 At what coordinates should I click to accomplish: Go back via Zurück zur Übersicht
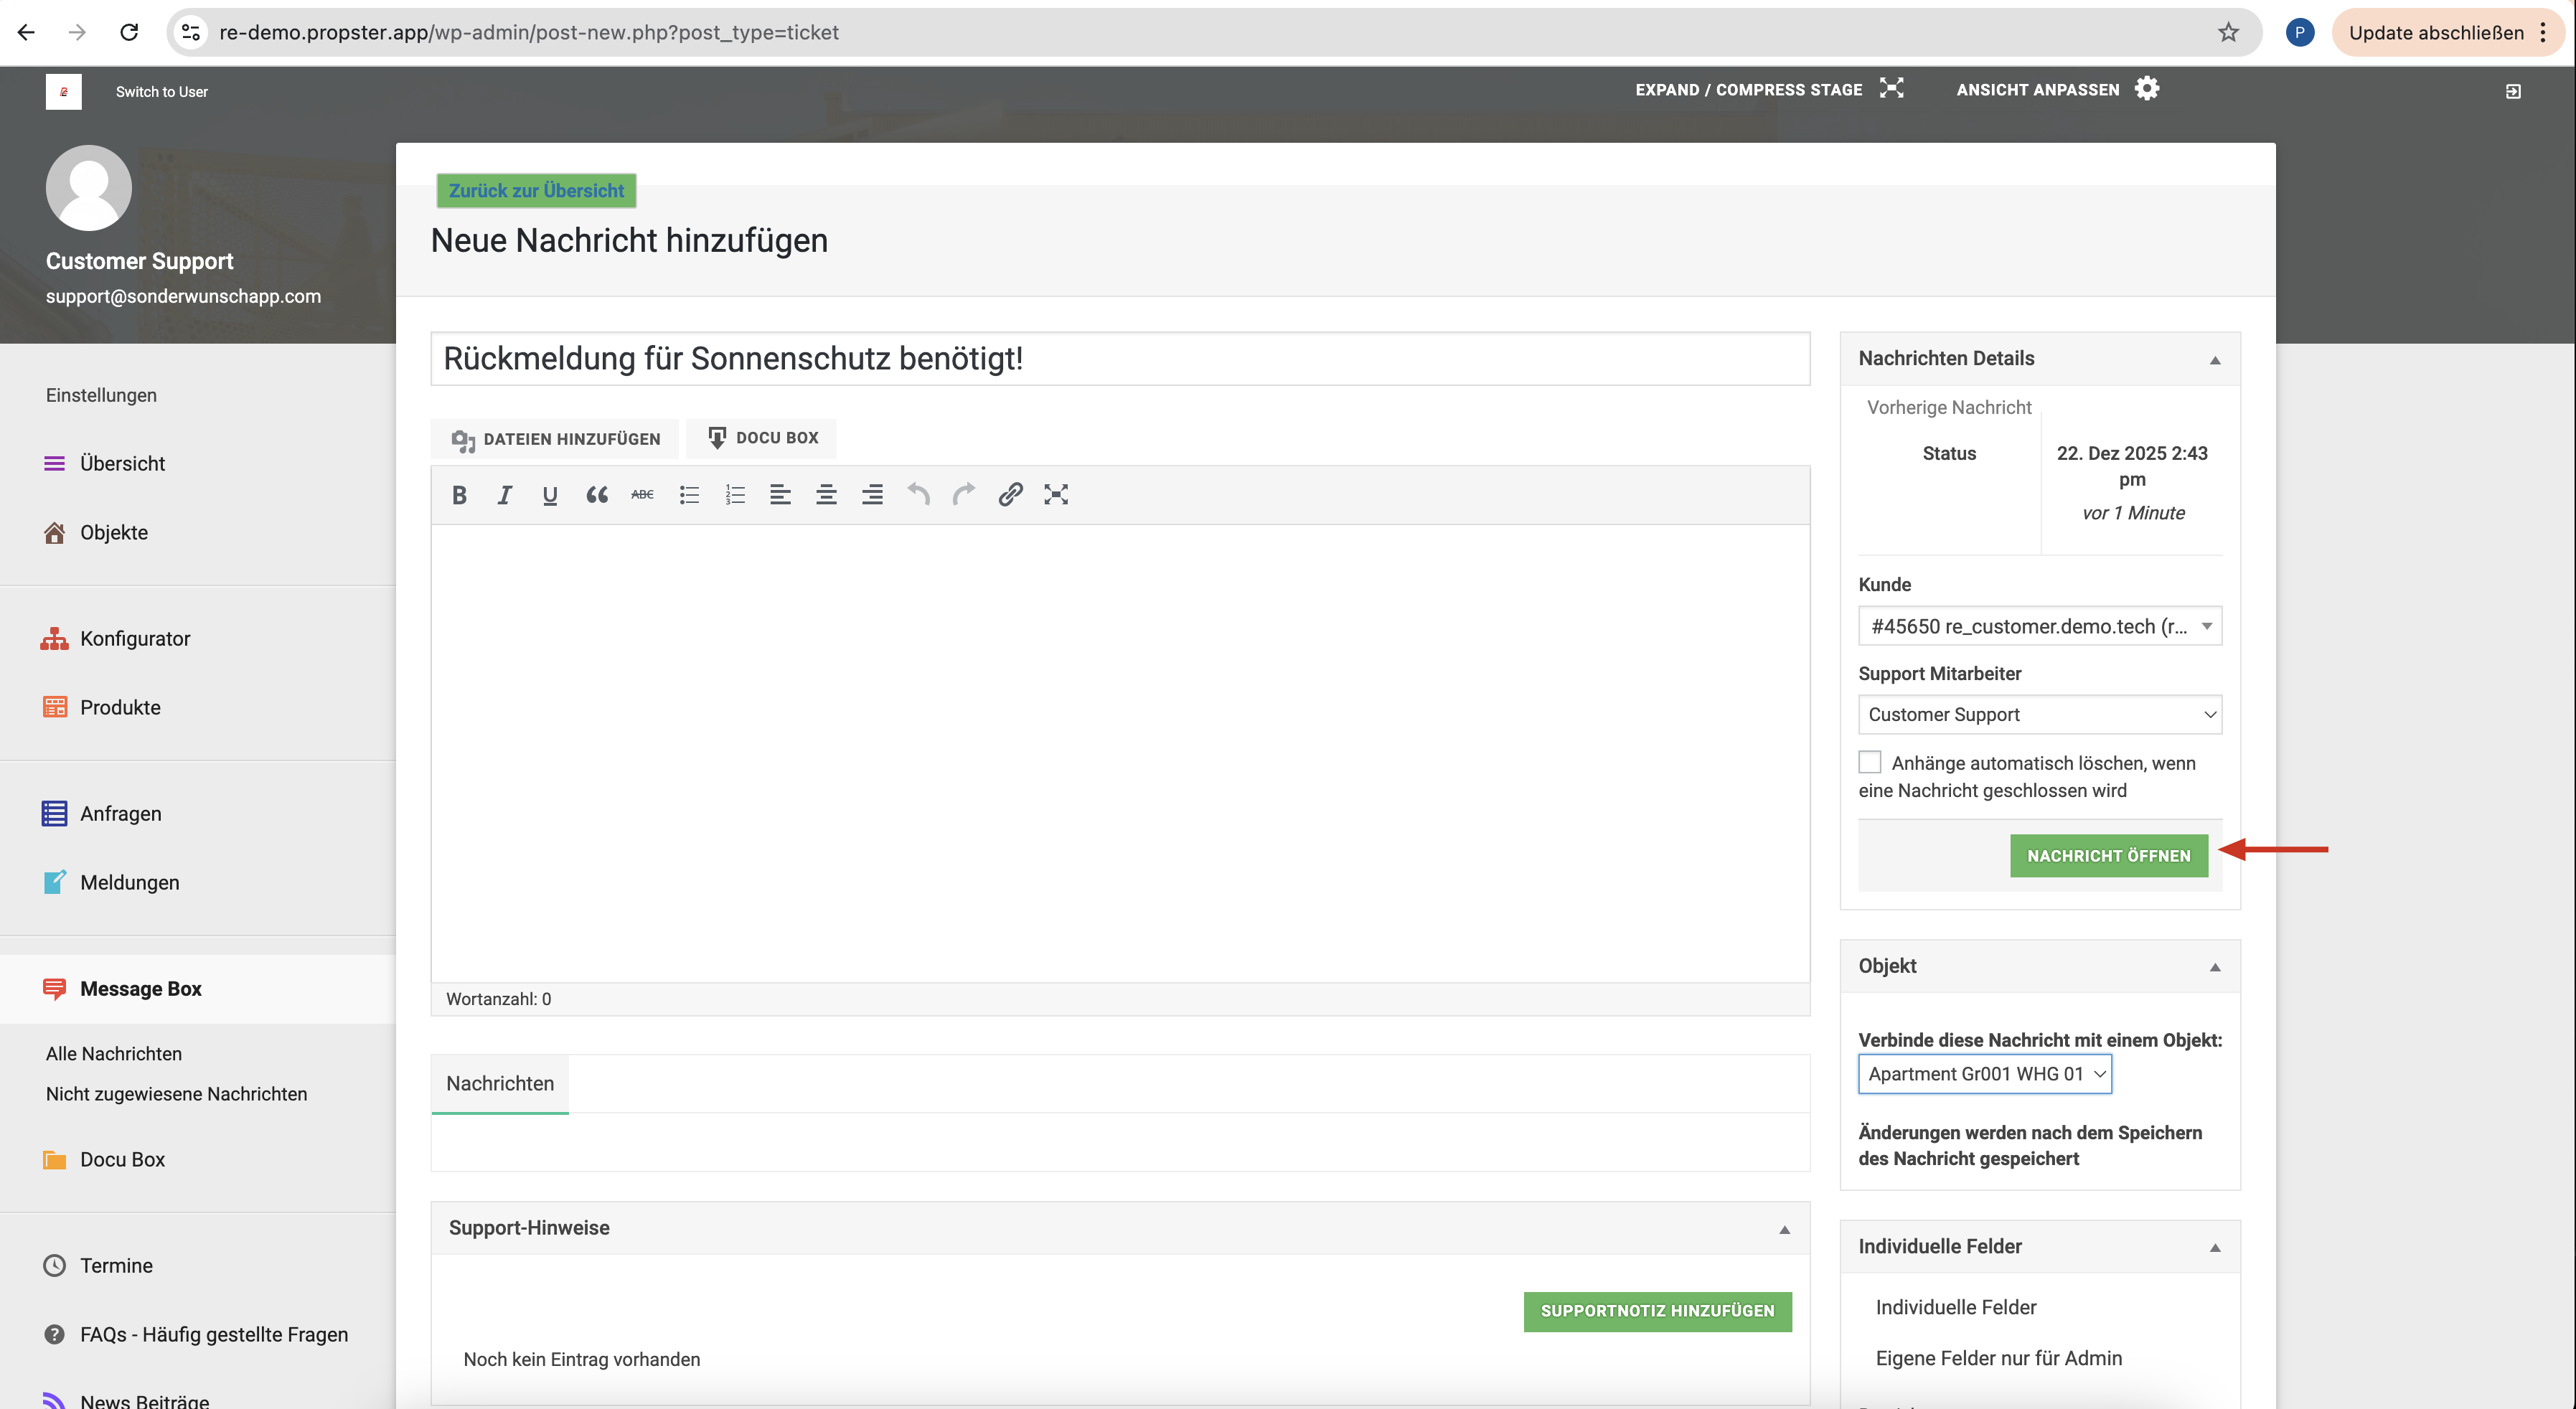coord(536,190)
